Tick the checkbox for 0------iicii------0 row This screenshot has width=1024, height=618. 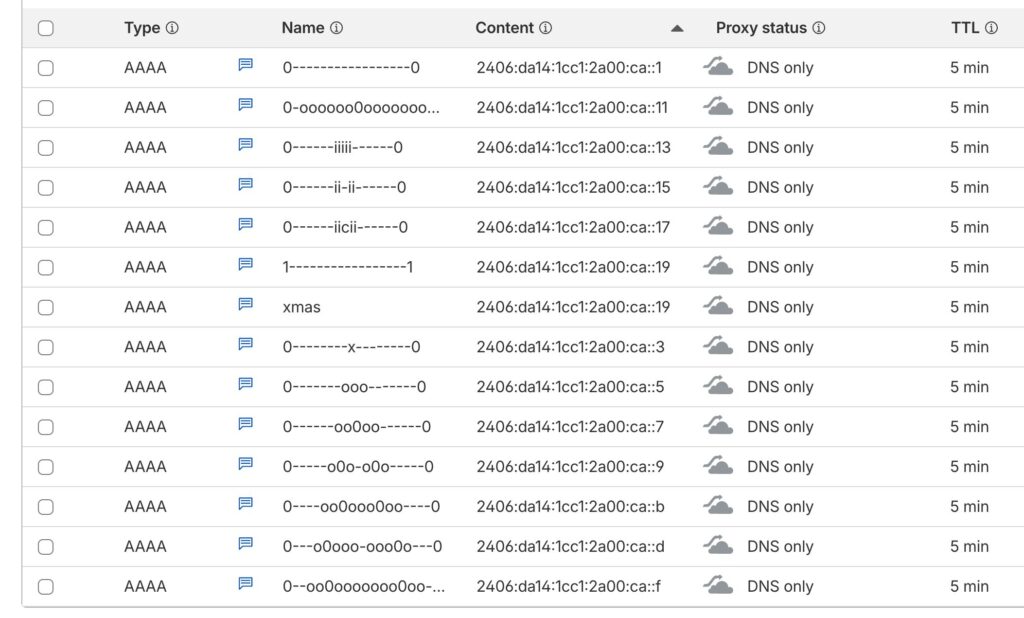45,227
